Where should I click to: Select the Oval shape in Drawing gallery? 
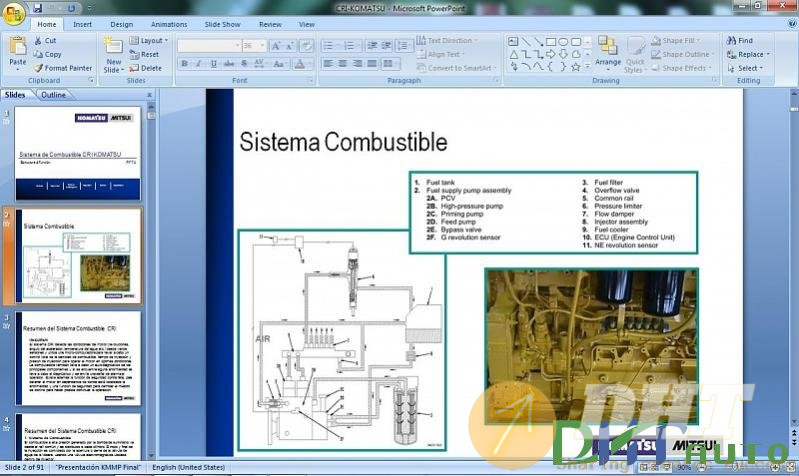click(x=563, y=42)
